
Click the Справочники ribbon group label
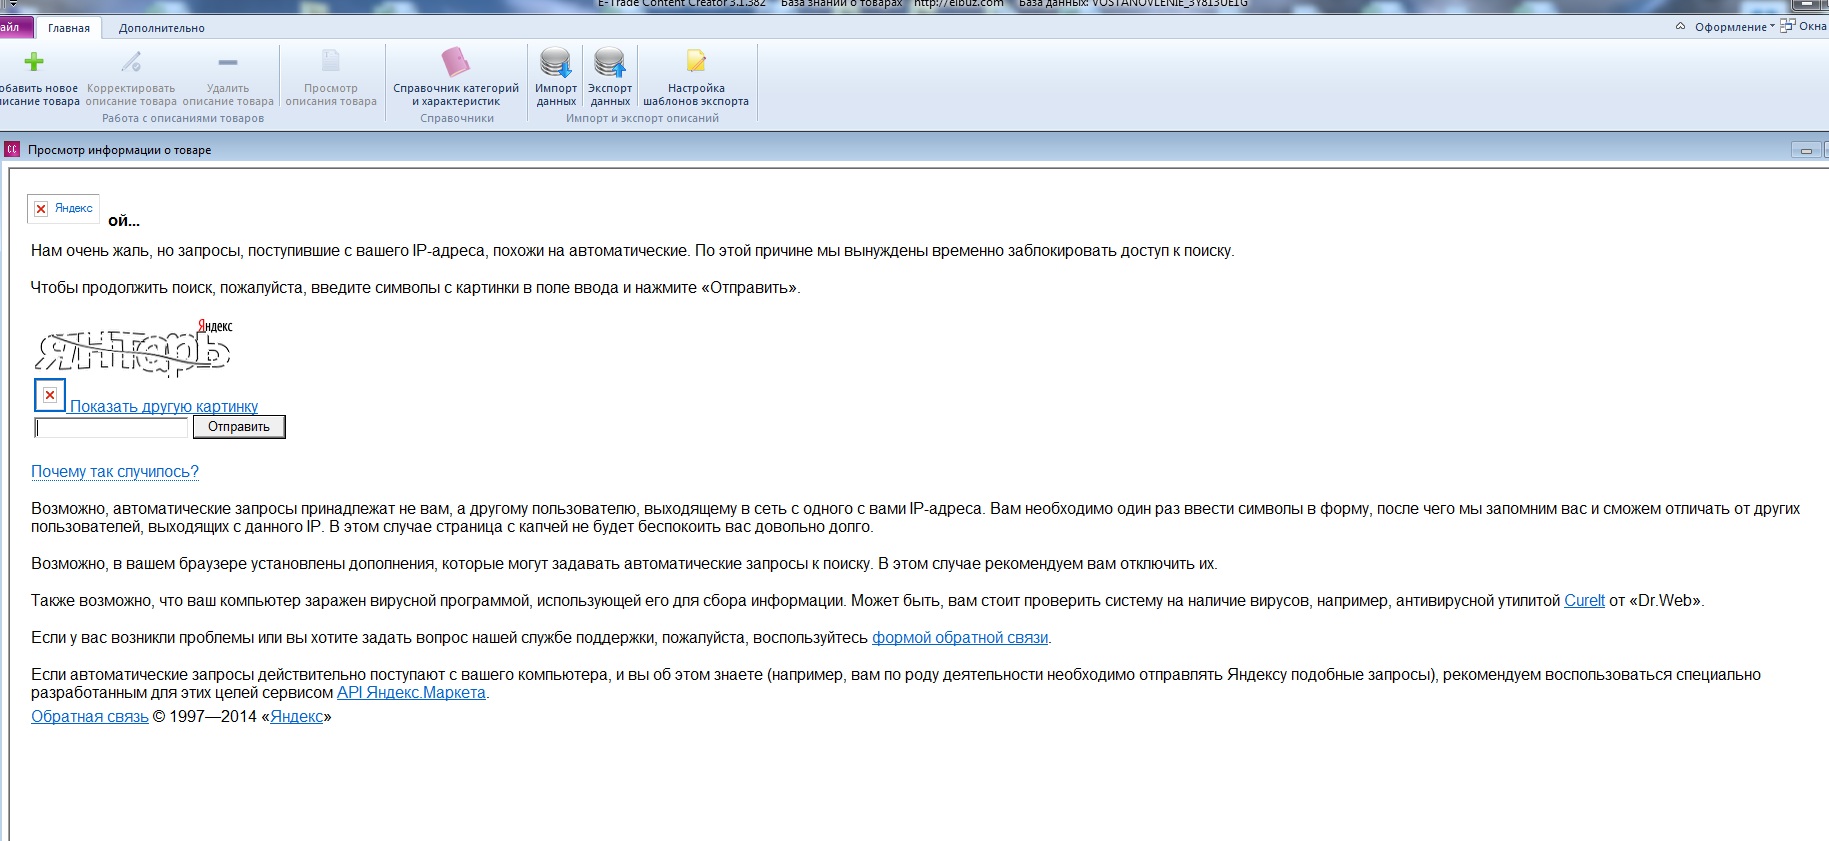click(457, 118)
